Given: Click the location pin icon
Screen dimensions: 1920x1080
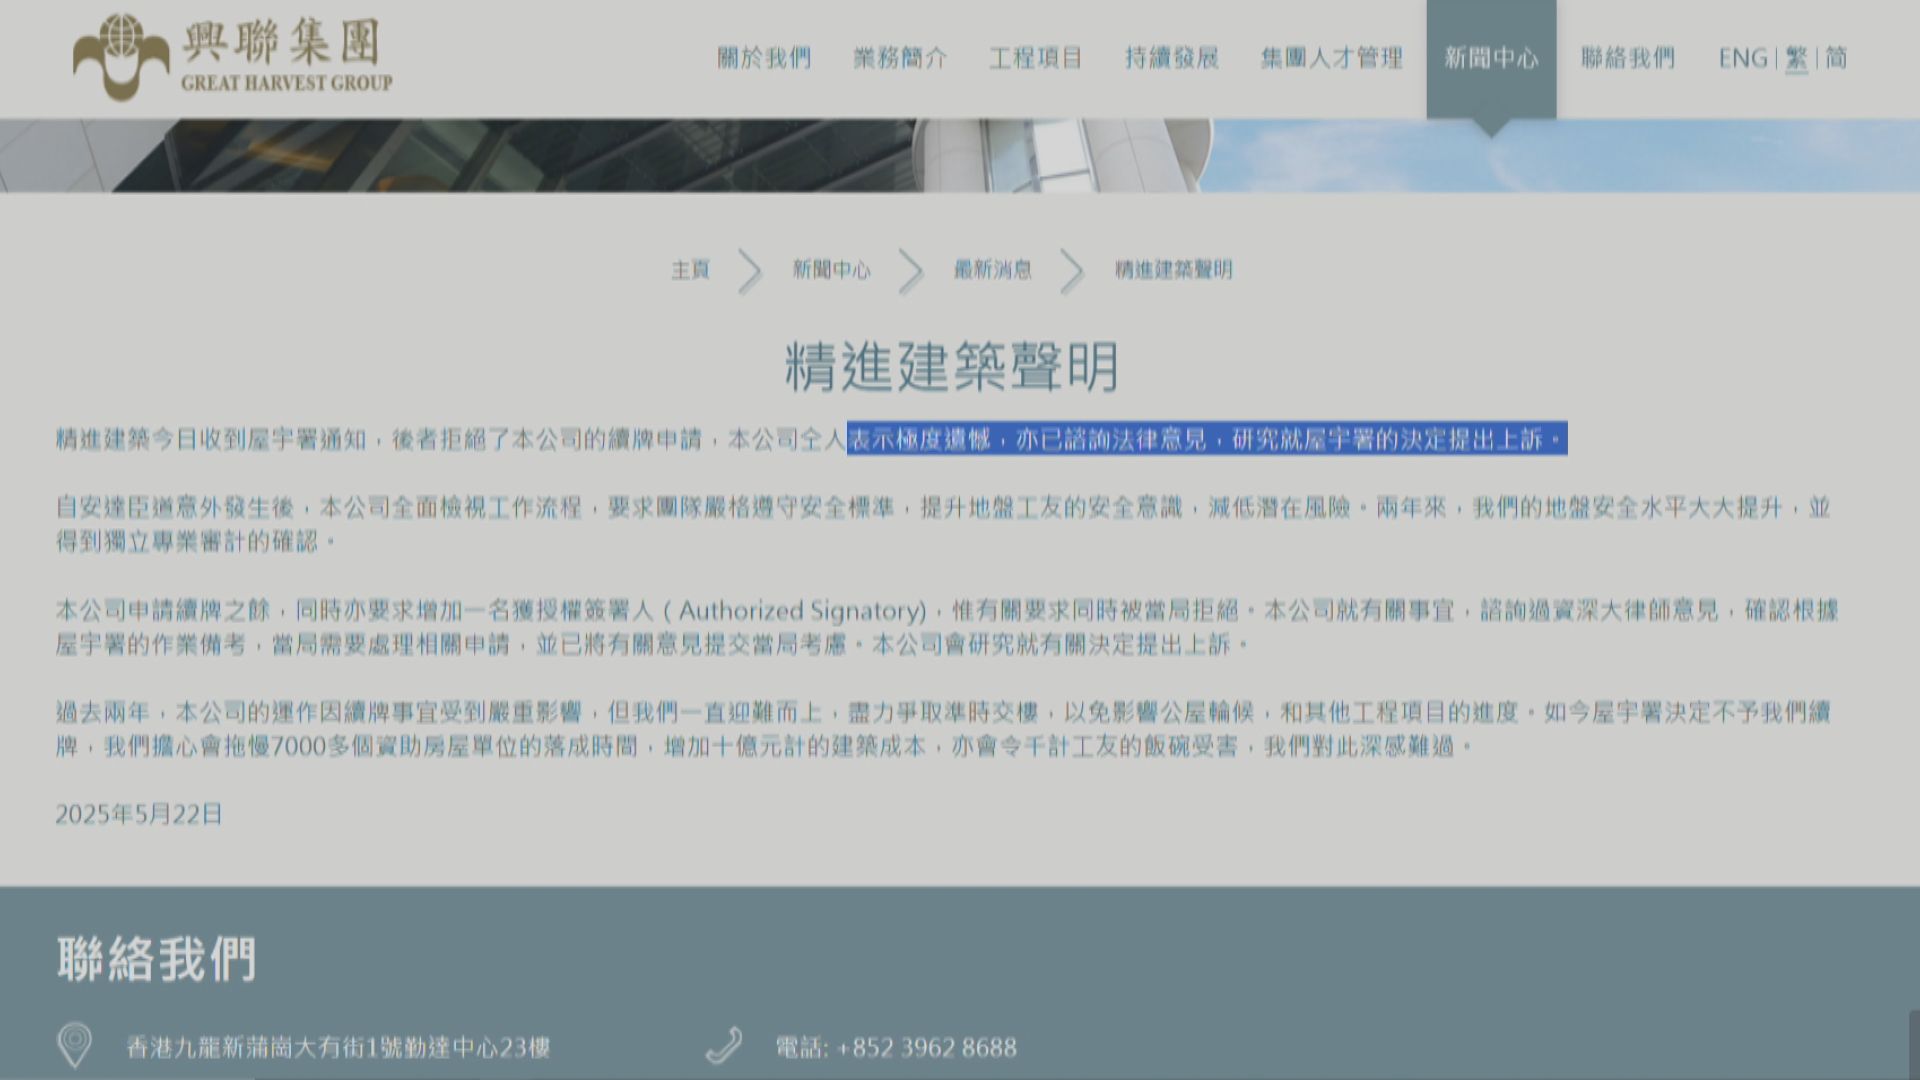Looking at the screenshot, I should pos(75,1046).
